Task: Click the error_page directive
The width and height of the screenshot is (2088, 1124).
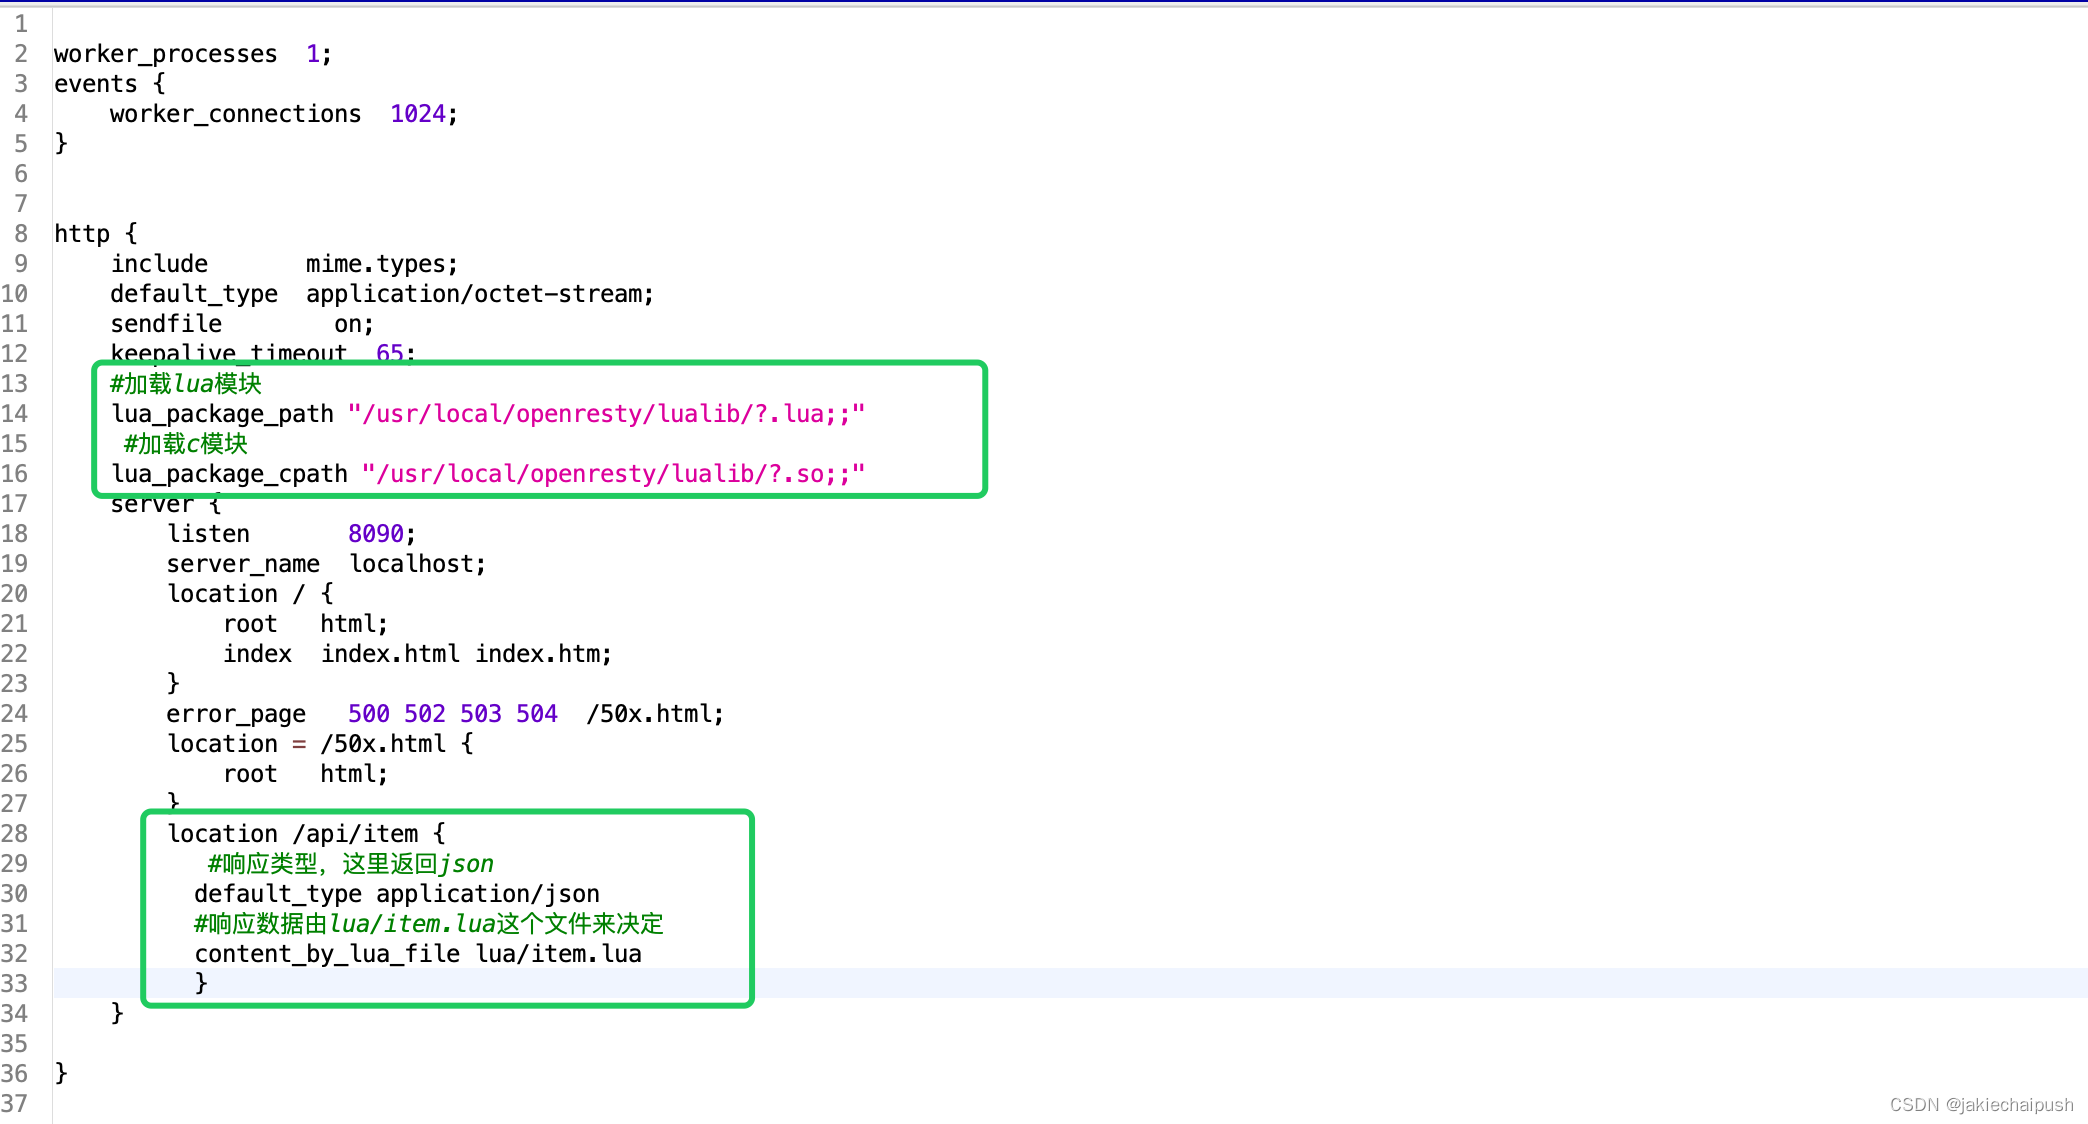Action: click(236, 714)
